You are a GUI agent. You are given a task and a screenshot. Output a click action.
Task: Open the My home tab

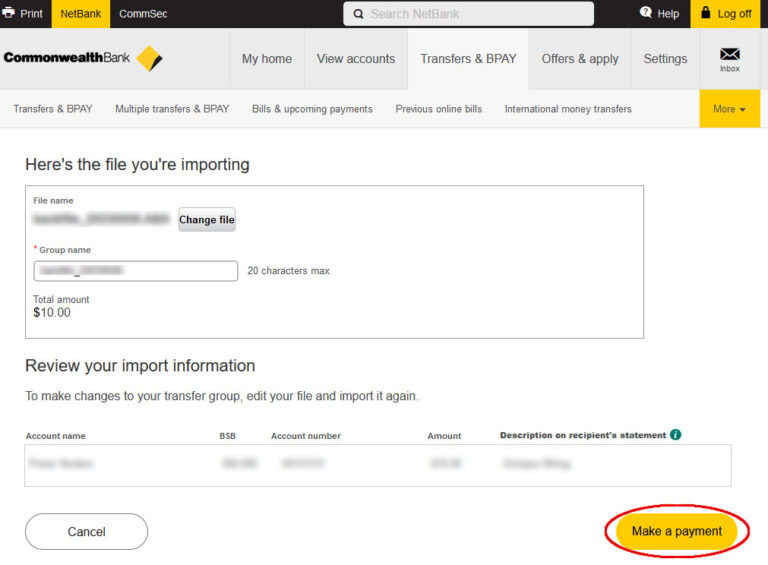266,59
